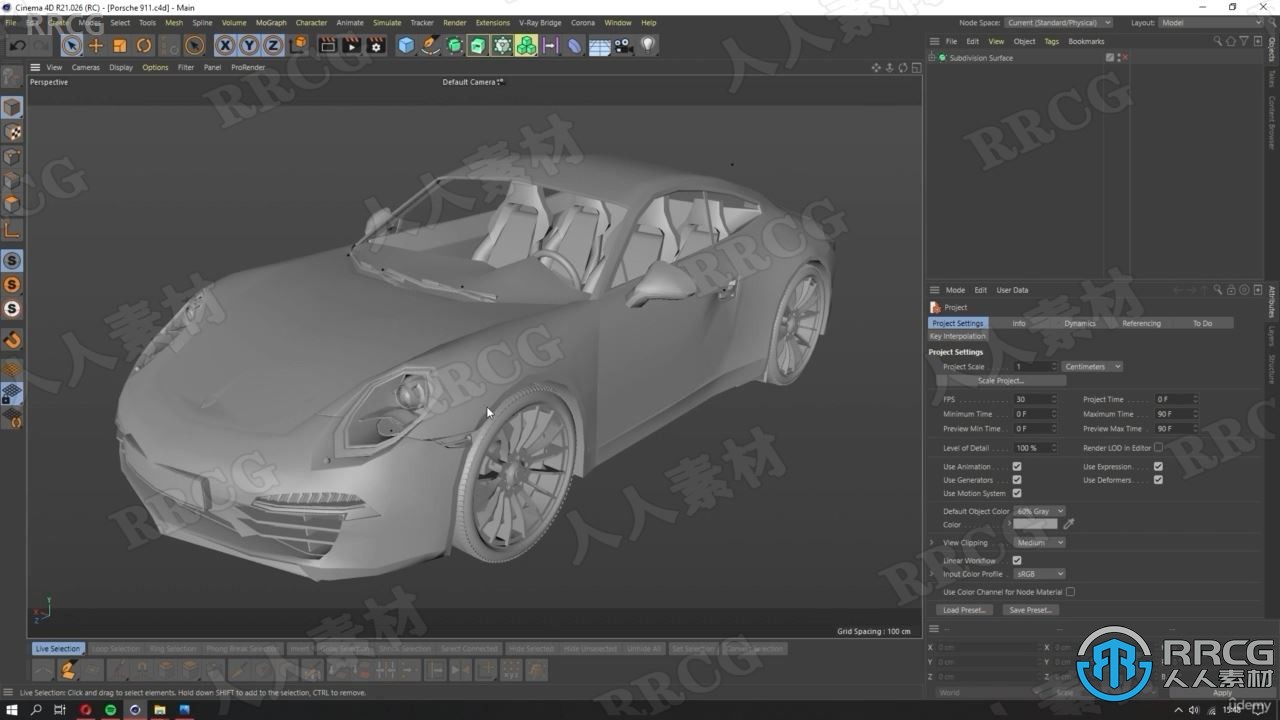1280x720 pixels.
Task: Click Render to Picture Viewer icon
Action: [x=351, y=45]
